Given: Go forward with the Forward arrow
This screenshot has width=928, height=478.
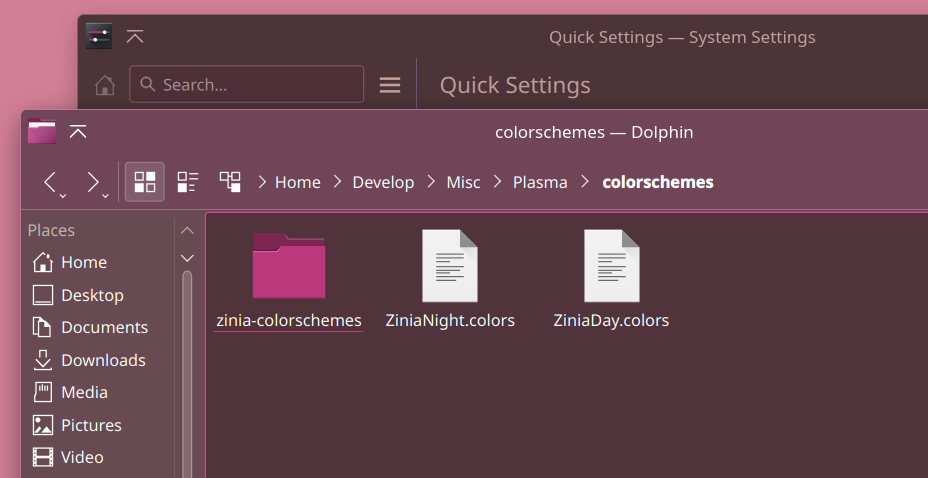Looking at the screenshot, I should pyautogui.click(x=92, y=182).
